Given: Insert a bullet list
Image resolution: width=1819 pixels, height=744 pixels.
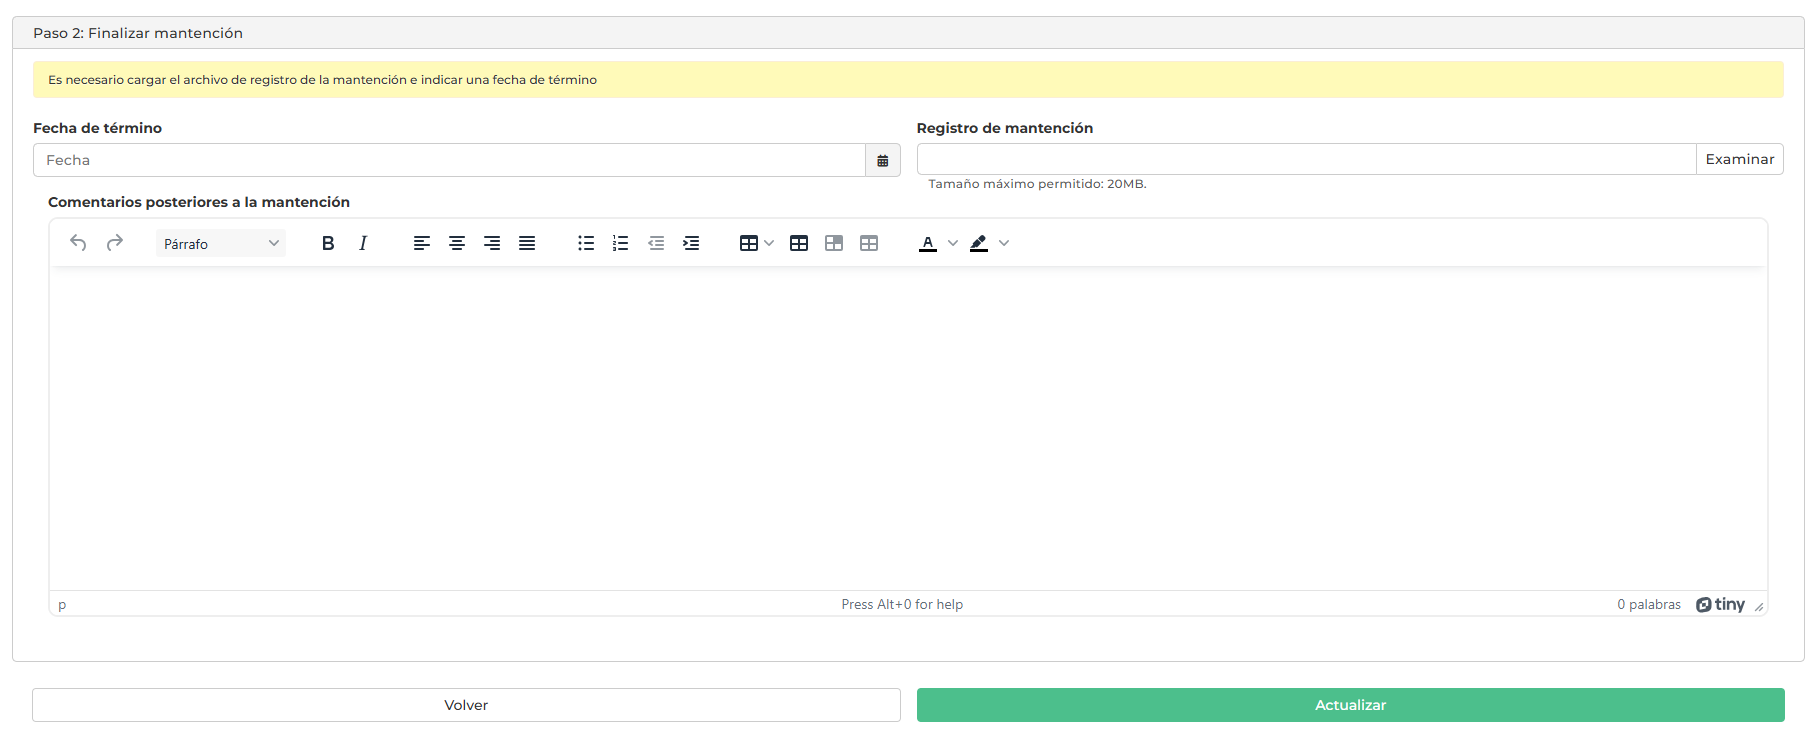Looking at the screenshot, I should [586, 243].
